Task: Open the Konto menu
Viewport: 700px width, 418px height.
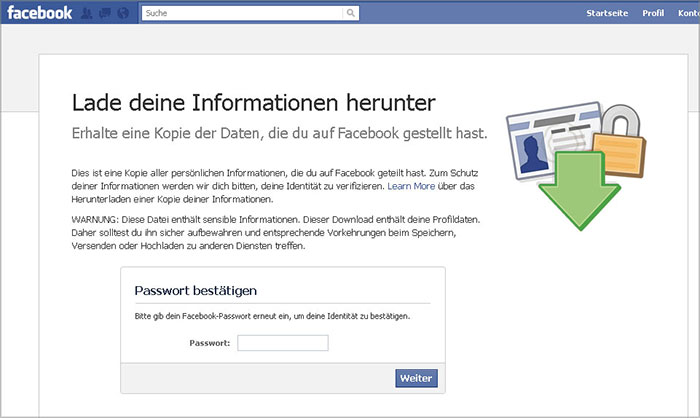Action: pyautogui.click(x=689, y=13)
